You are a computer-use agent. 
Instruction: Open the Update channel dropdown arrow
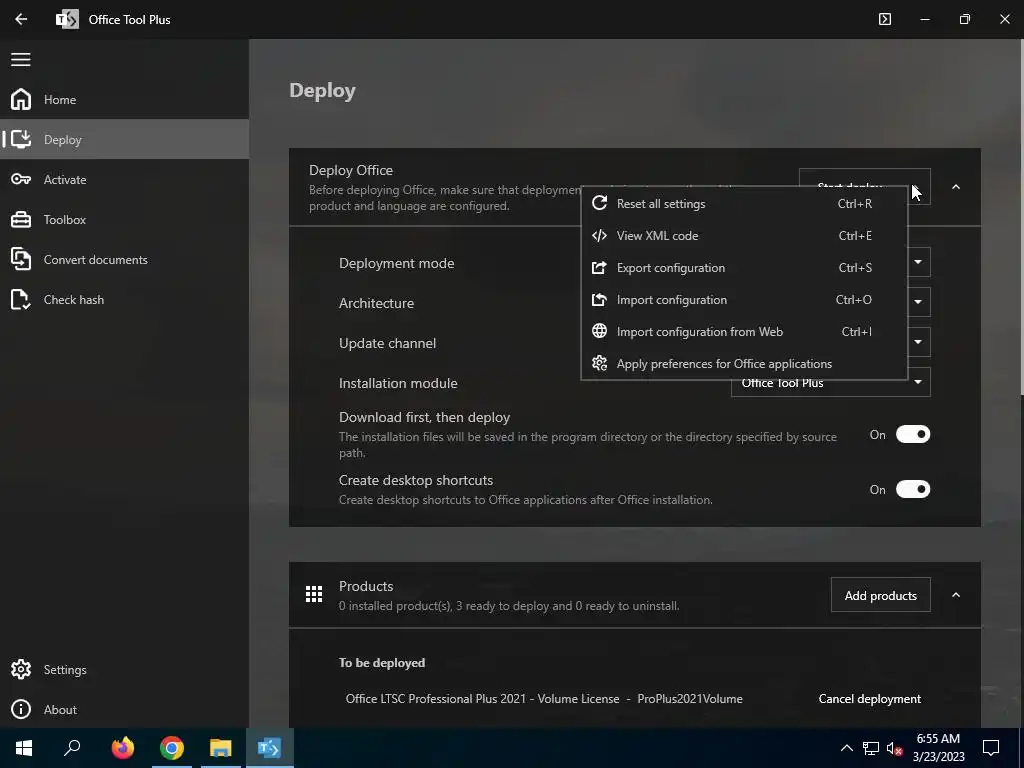pos(918,342)
